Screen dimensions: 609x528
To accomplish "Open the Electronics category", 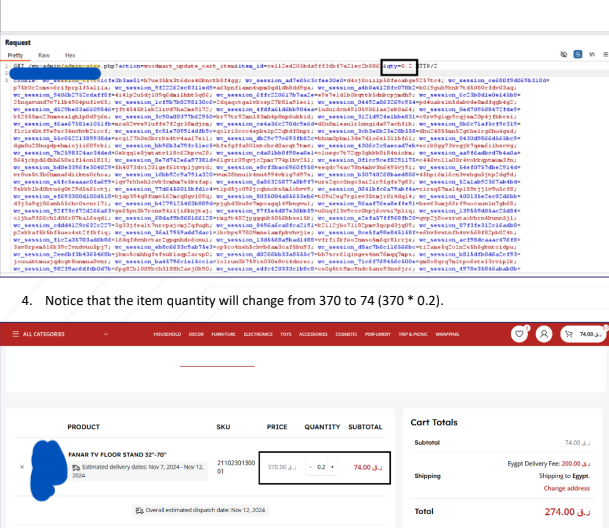I will (x=258, y=334).
